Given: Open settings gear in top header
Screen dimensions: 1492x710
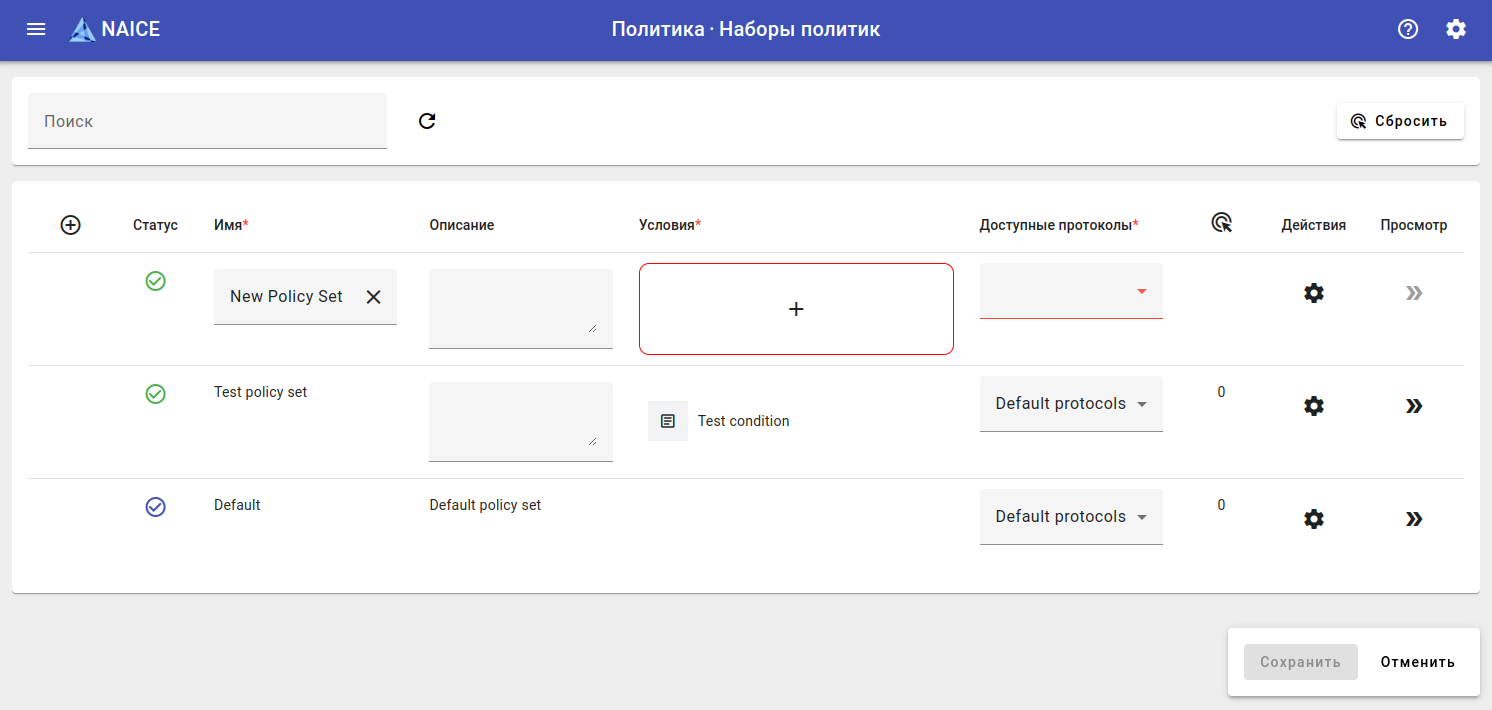Looking at the screenshot, I should (x=1456, y=29).
